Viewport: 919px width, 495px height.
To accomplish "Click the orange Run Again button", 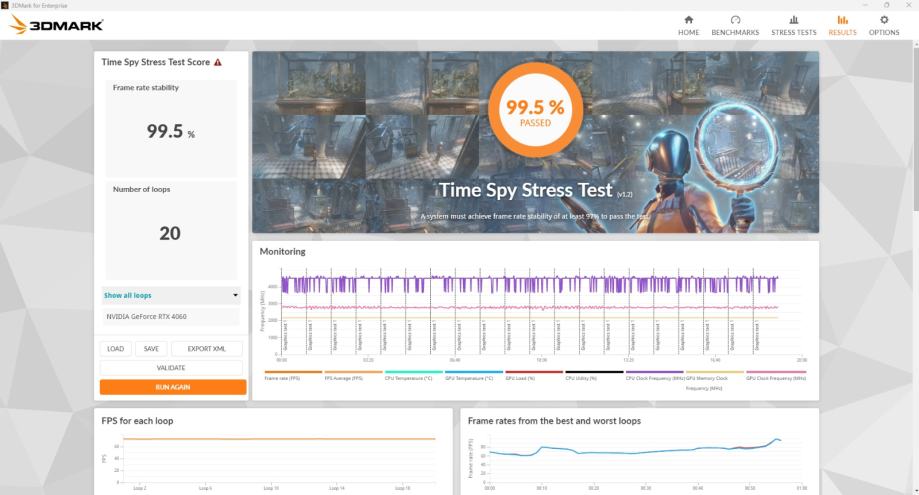I will tap(172, 387).
